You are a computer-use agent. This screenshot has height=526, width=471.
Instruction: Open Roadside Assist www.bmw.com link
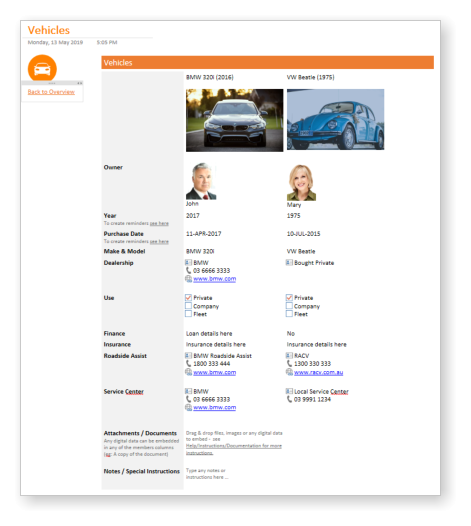214,372
